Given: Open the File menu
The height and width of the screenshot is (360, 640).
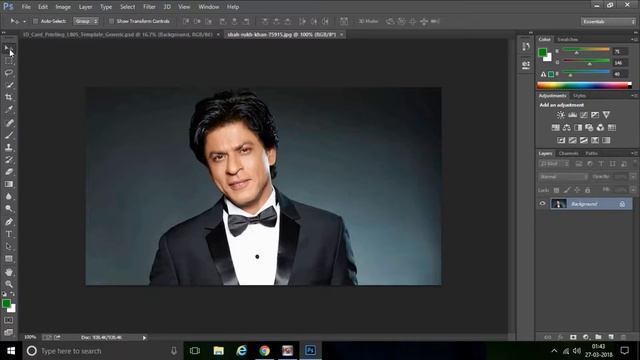Looking at the screenshot, I should (x=26, y=7).
